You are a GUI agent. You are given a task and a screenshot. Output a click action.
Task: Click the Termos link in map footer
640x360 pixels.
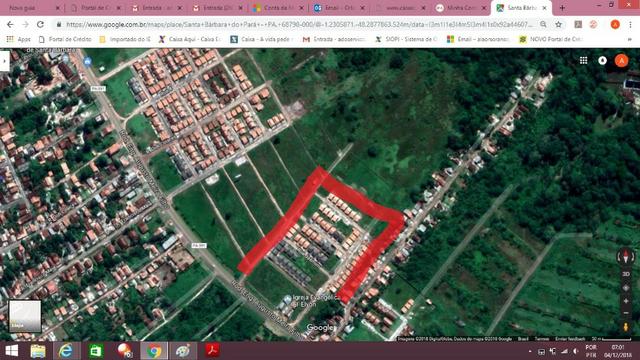pyautogui.click(x=542, y=339)
